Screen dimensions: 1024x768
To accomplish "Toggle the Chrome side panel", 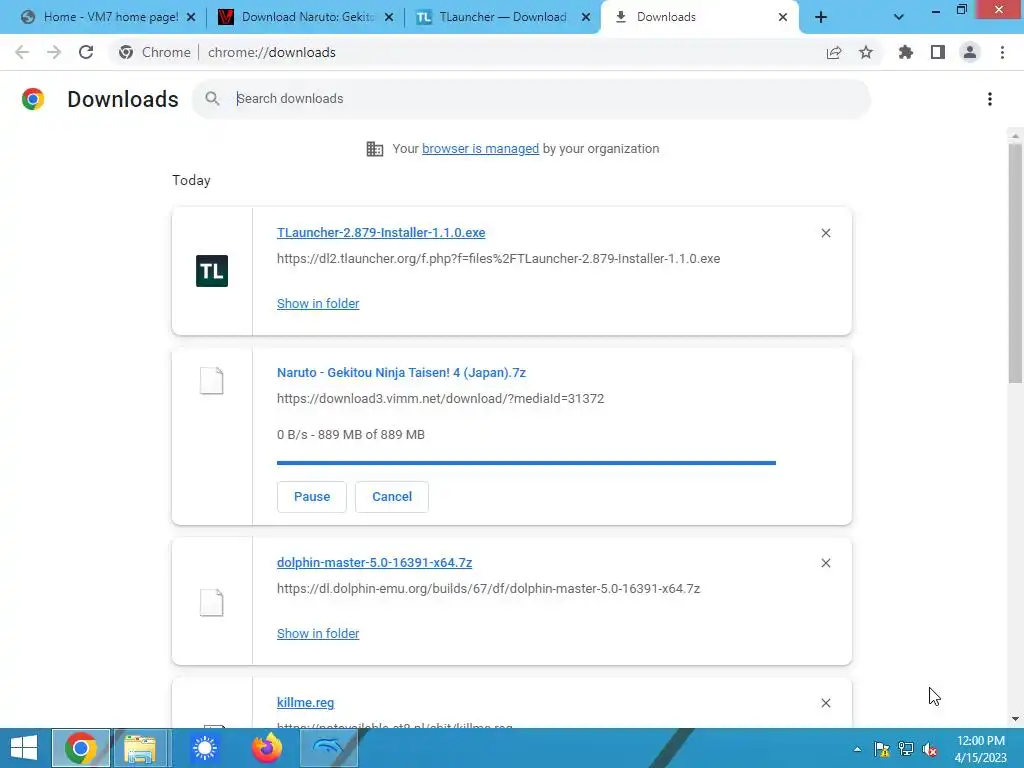I will tap(938, 52).
